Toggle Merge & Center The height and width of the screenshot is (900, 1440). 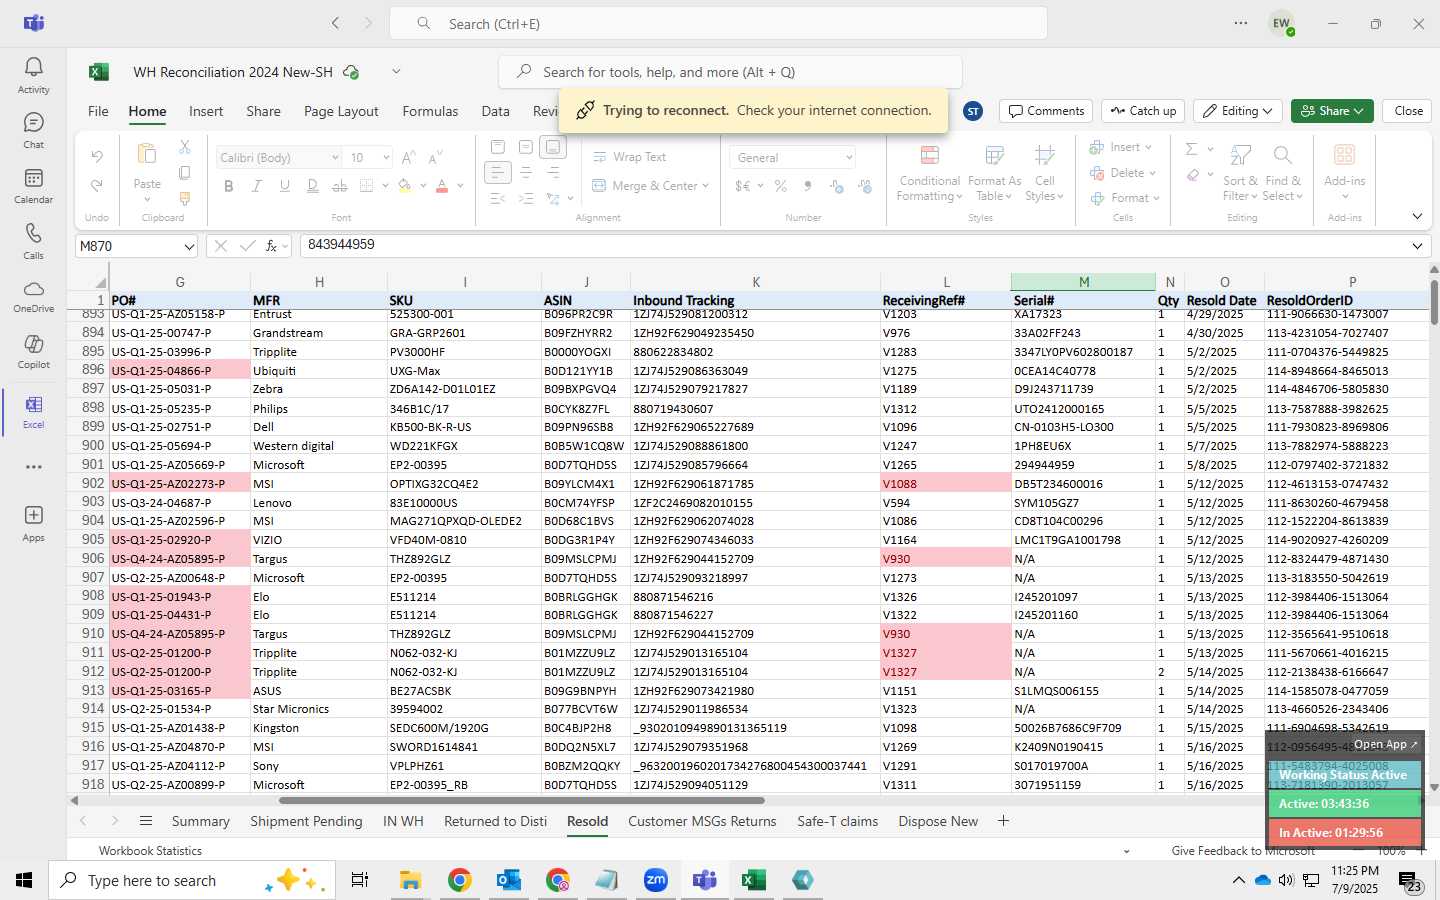tap(650, 186)
